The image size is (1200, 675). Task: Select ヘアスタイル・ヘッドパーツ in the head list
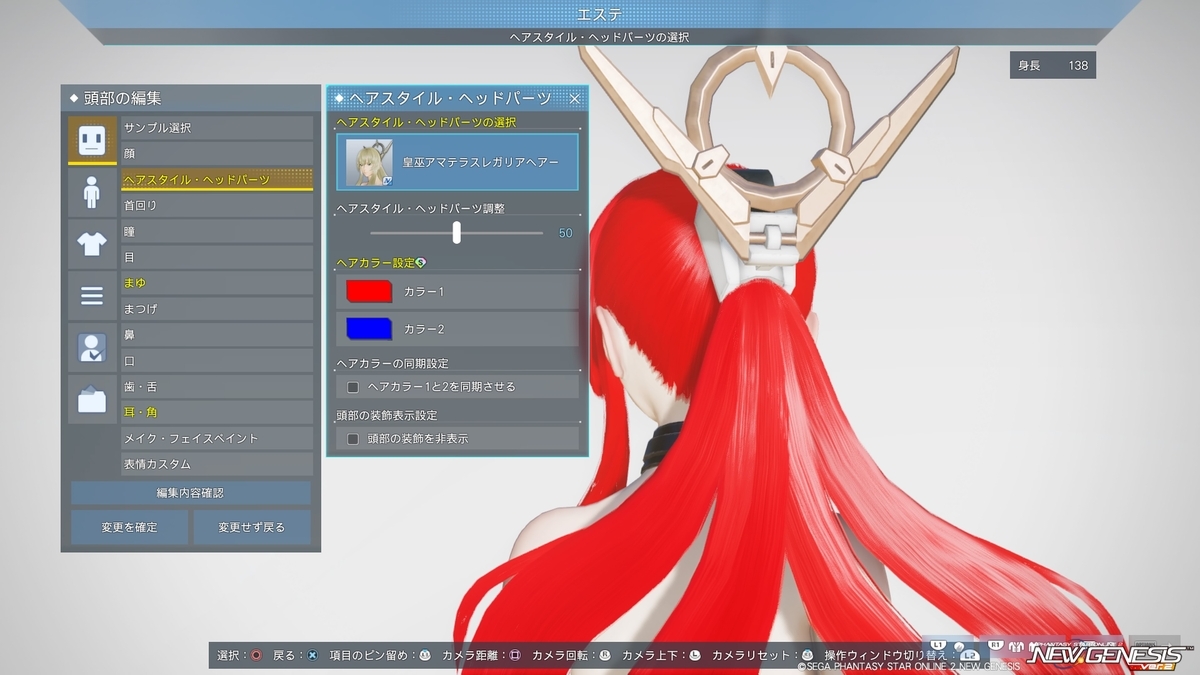click(217, 179)
